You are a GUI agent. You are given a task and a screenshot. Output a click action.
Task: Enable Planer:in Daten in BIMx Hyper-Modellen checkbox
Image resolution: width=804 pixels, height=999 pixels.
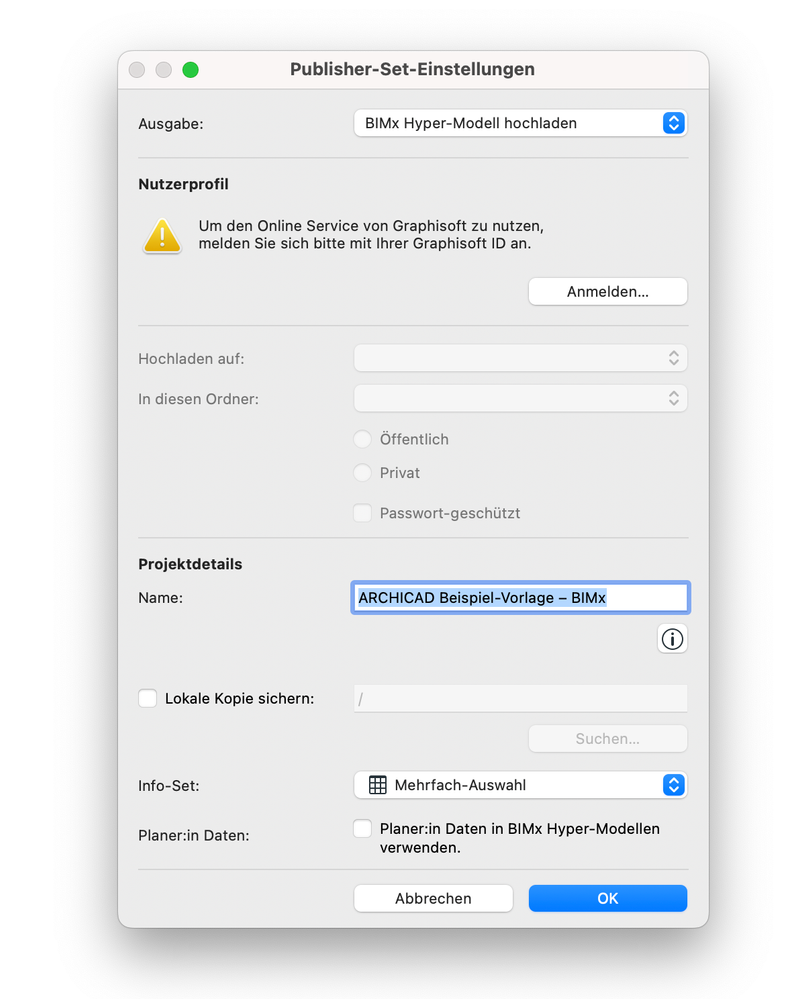(363, 828)
